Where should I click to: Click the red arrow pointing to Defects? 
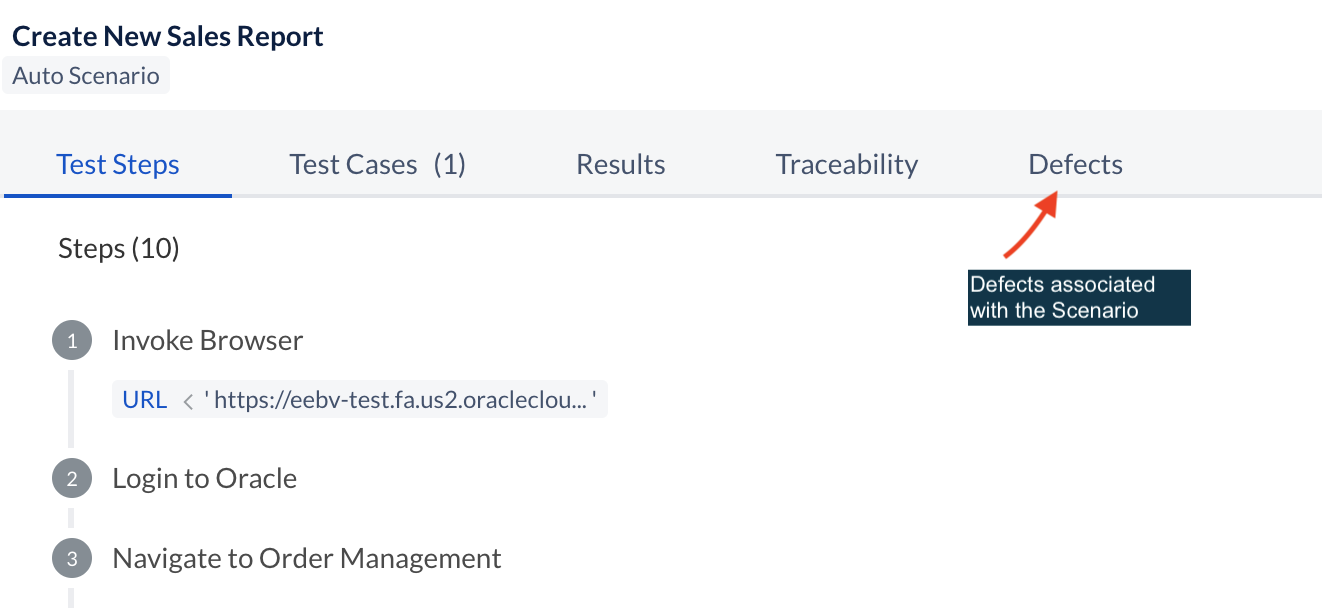pos(1030,226)
